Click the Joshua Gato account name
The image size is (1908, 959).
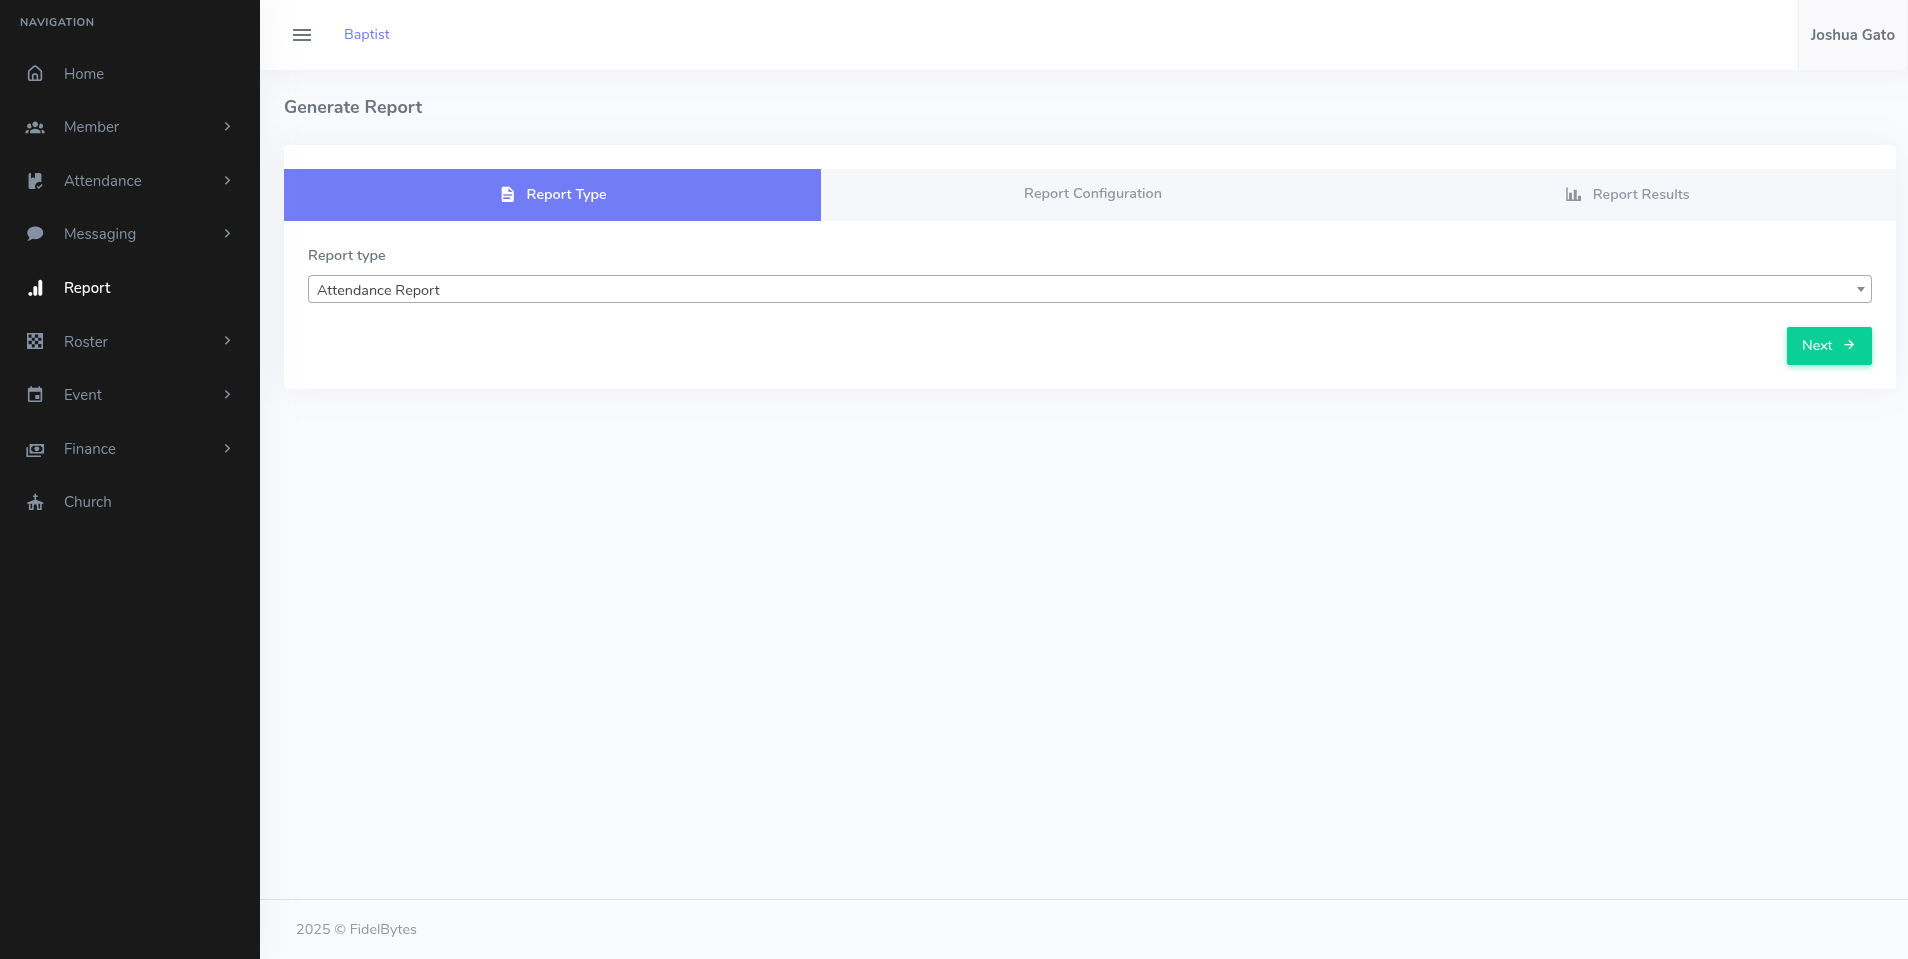(1852, 34)
